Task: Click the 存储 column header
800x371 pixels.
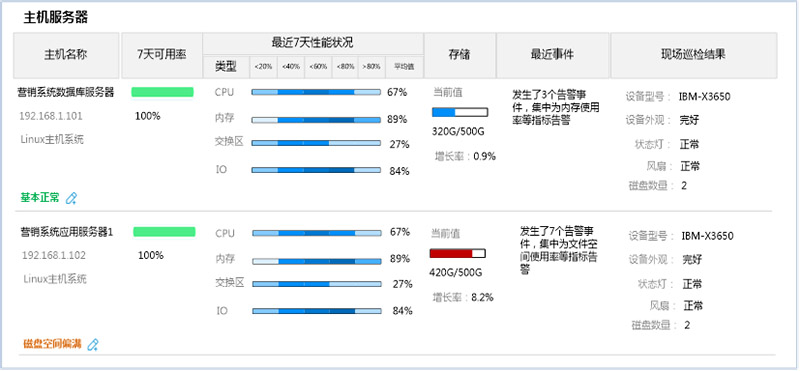Action: pos(460,55)
